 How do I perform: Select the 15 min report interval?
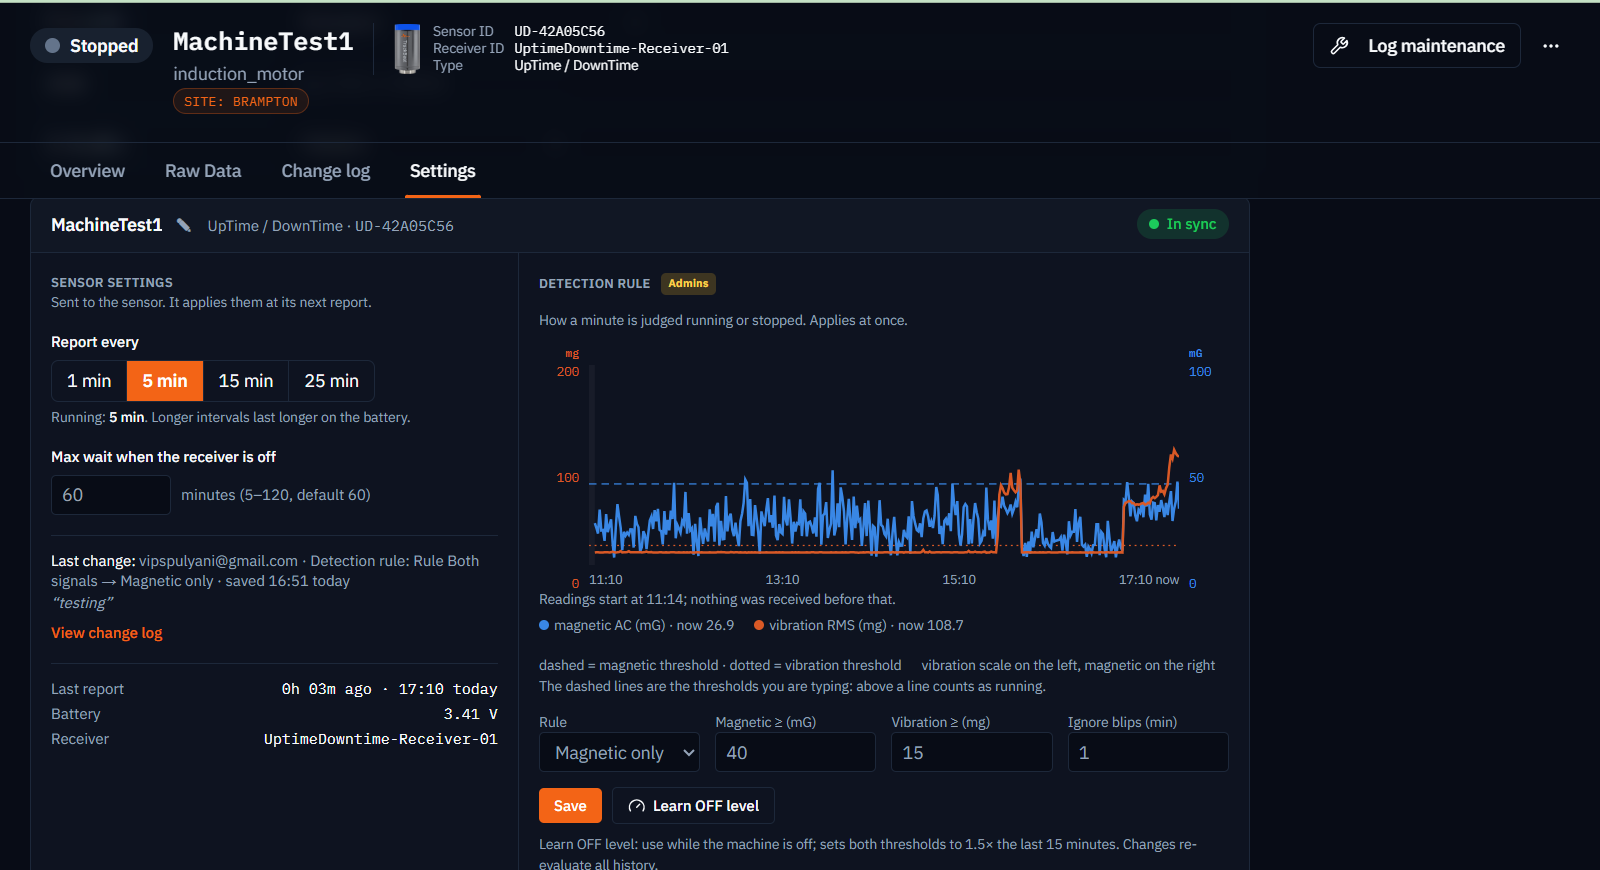pos(246,381)
